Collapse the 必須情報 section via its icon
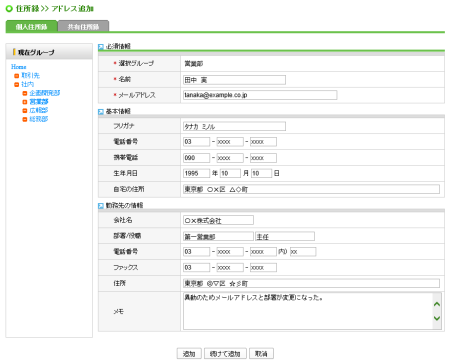This screenshot has height=363, width=450. (101, 47)
